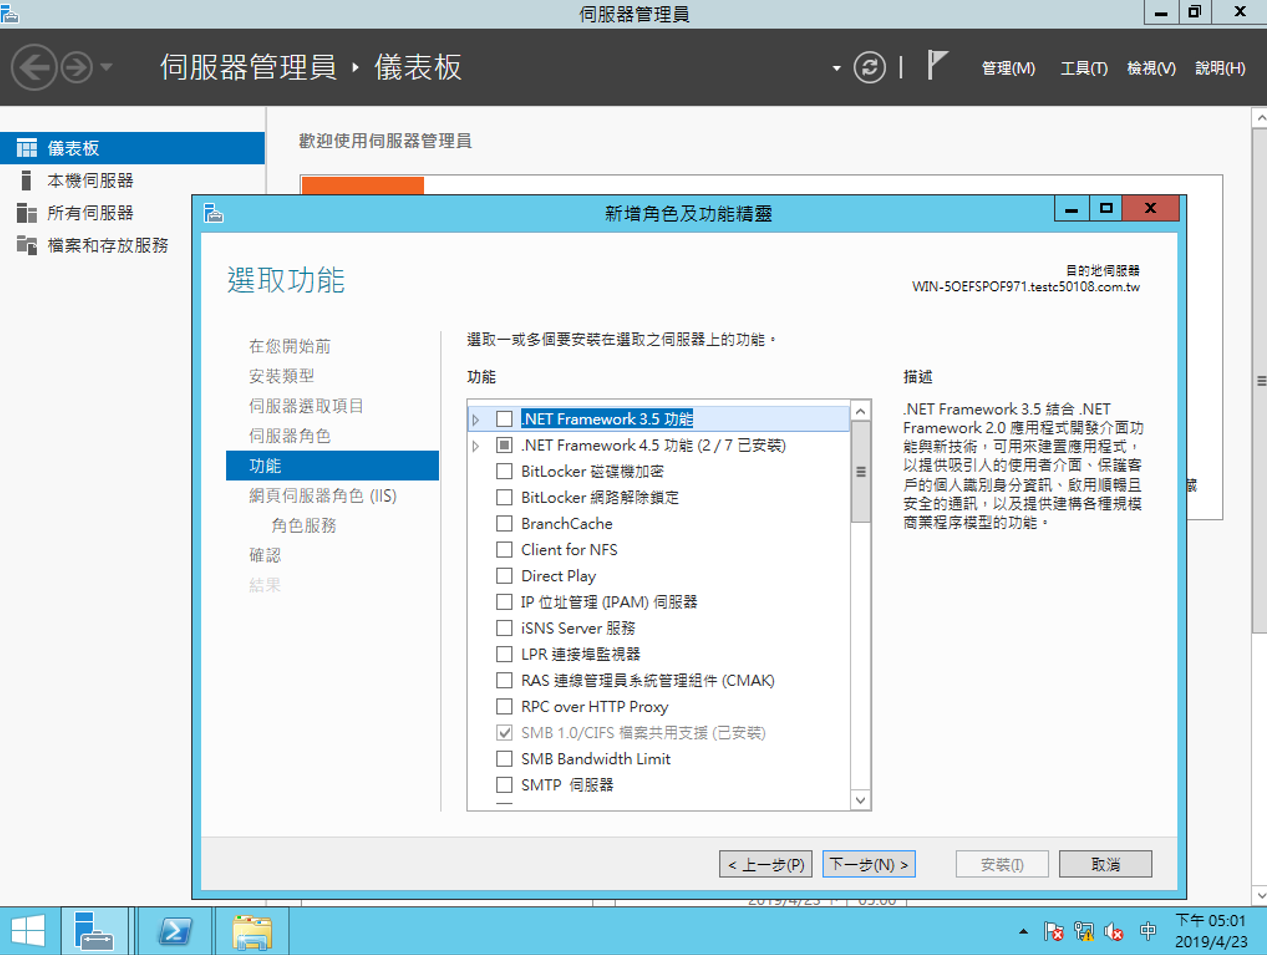Select 儀表板 dashboard icon in sidebar
This screenshot has width=1267, height=955.
(27, 148)
